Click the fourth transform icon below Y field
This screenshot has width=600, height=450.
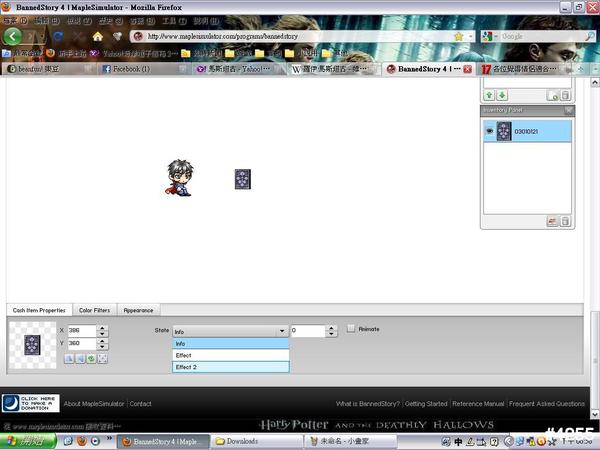[103, 359]
